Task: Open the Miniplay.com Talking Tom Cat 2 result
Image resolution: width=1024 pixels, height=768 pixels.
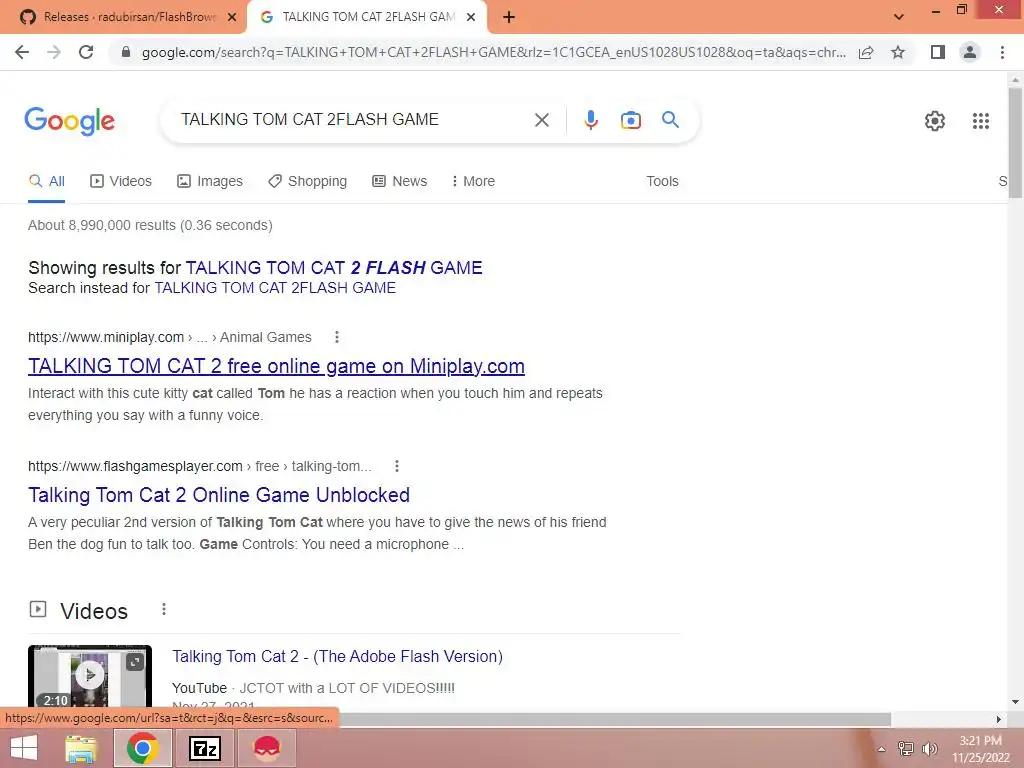Action: point(276,366)
